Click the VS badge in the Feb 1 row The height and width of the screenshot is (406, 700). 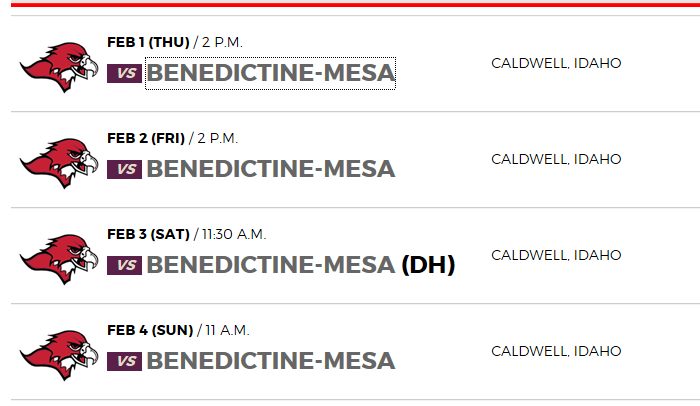(x=125, y=73)
